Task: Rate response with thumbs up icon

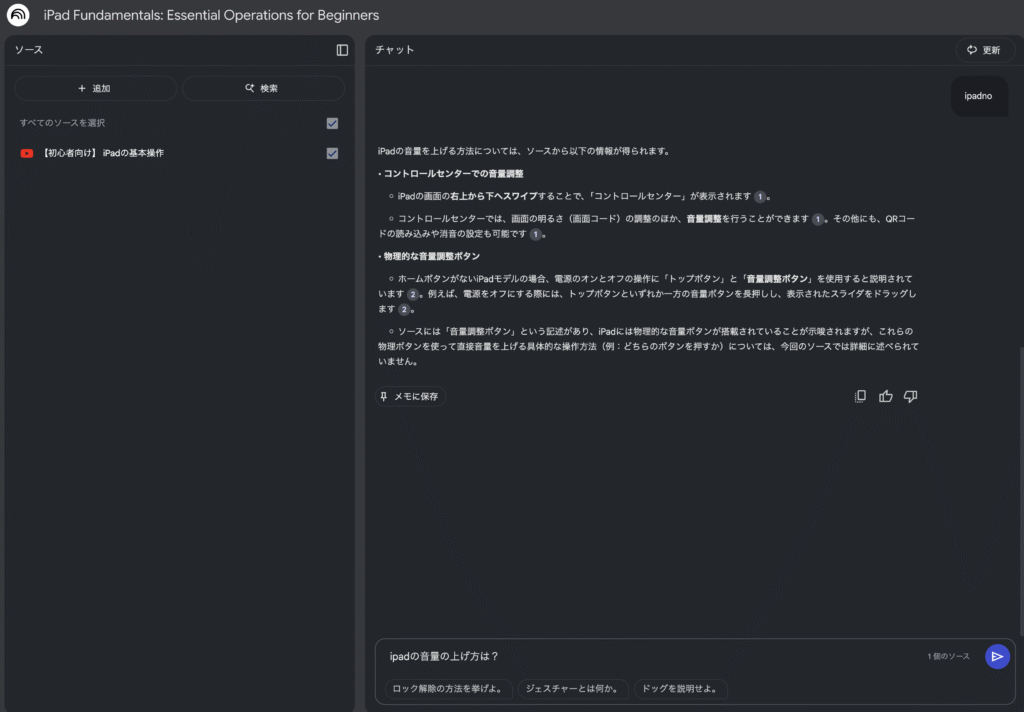Action: 886,396
